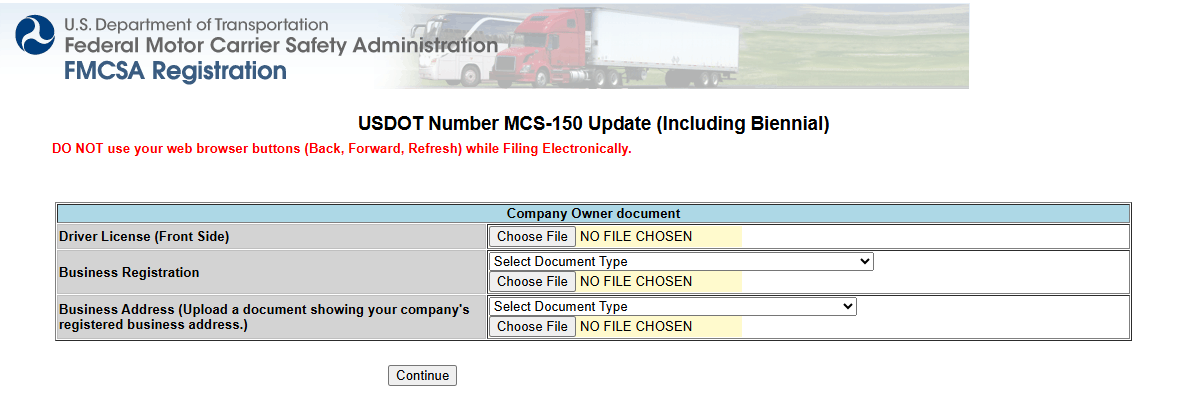
Task: Click the white bus in the banner
Action: pyautogui.click(x=455, y=48)
